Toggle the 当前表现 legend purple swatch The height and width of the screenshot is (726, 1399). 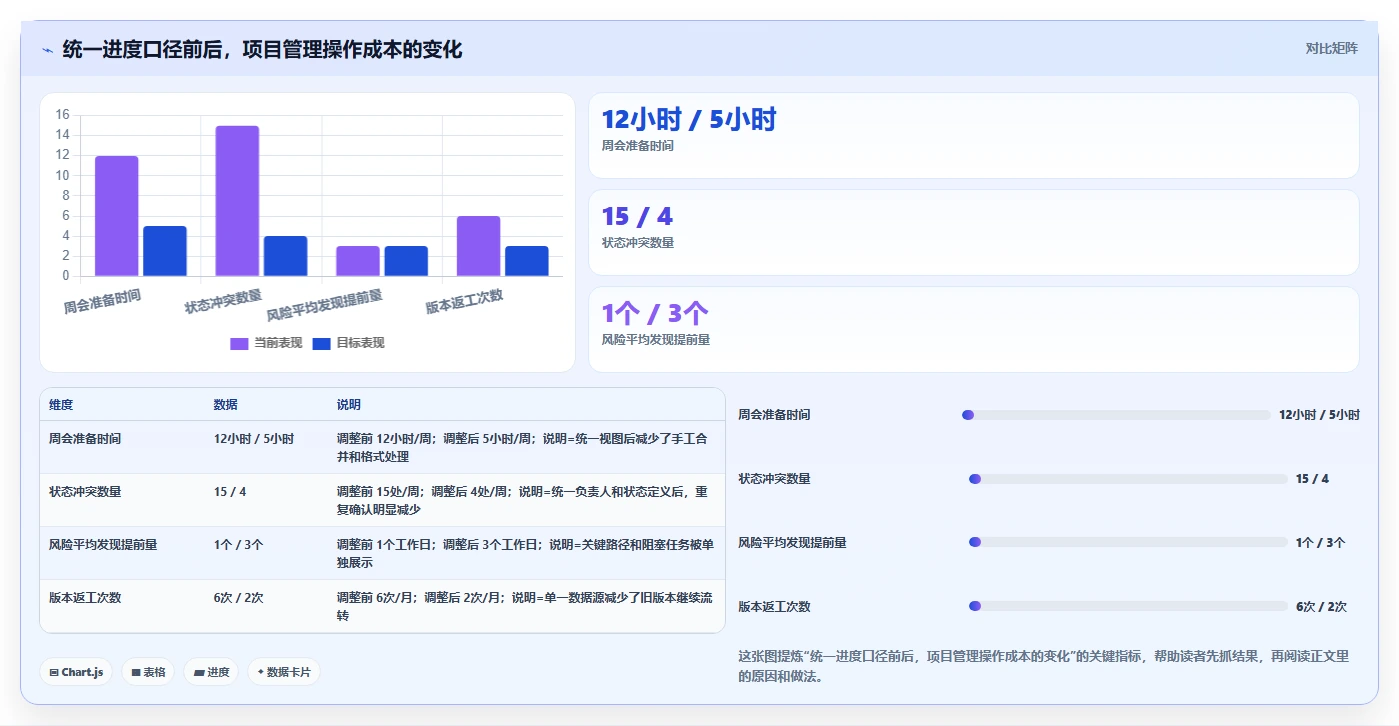coord(239,343)
